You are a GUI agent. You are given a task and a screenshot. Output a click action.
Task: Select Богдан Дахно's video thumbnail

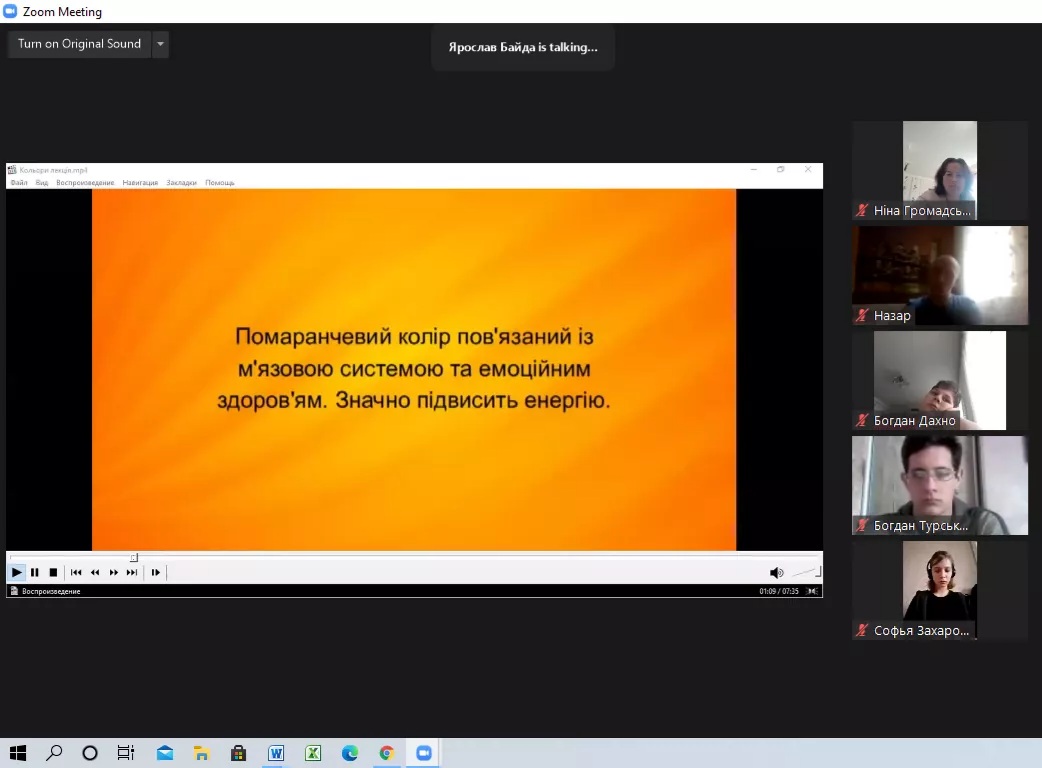[x=939, y=380]
